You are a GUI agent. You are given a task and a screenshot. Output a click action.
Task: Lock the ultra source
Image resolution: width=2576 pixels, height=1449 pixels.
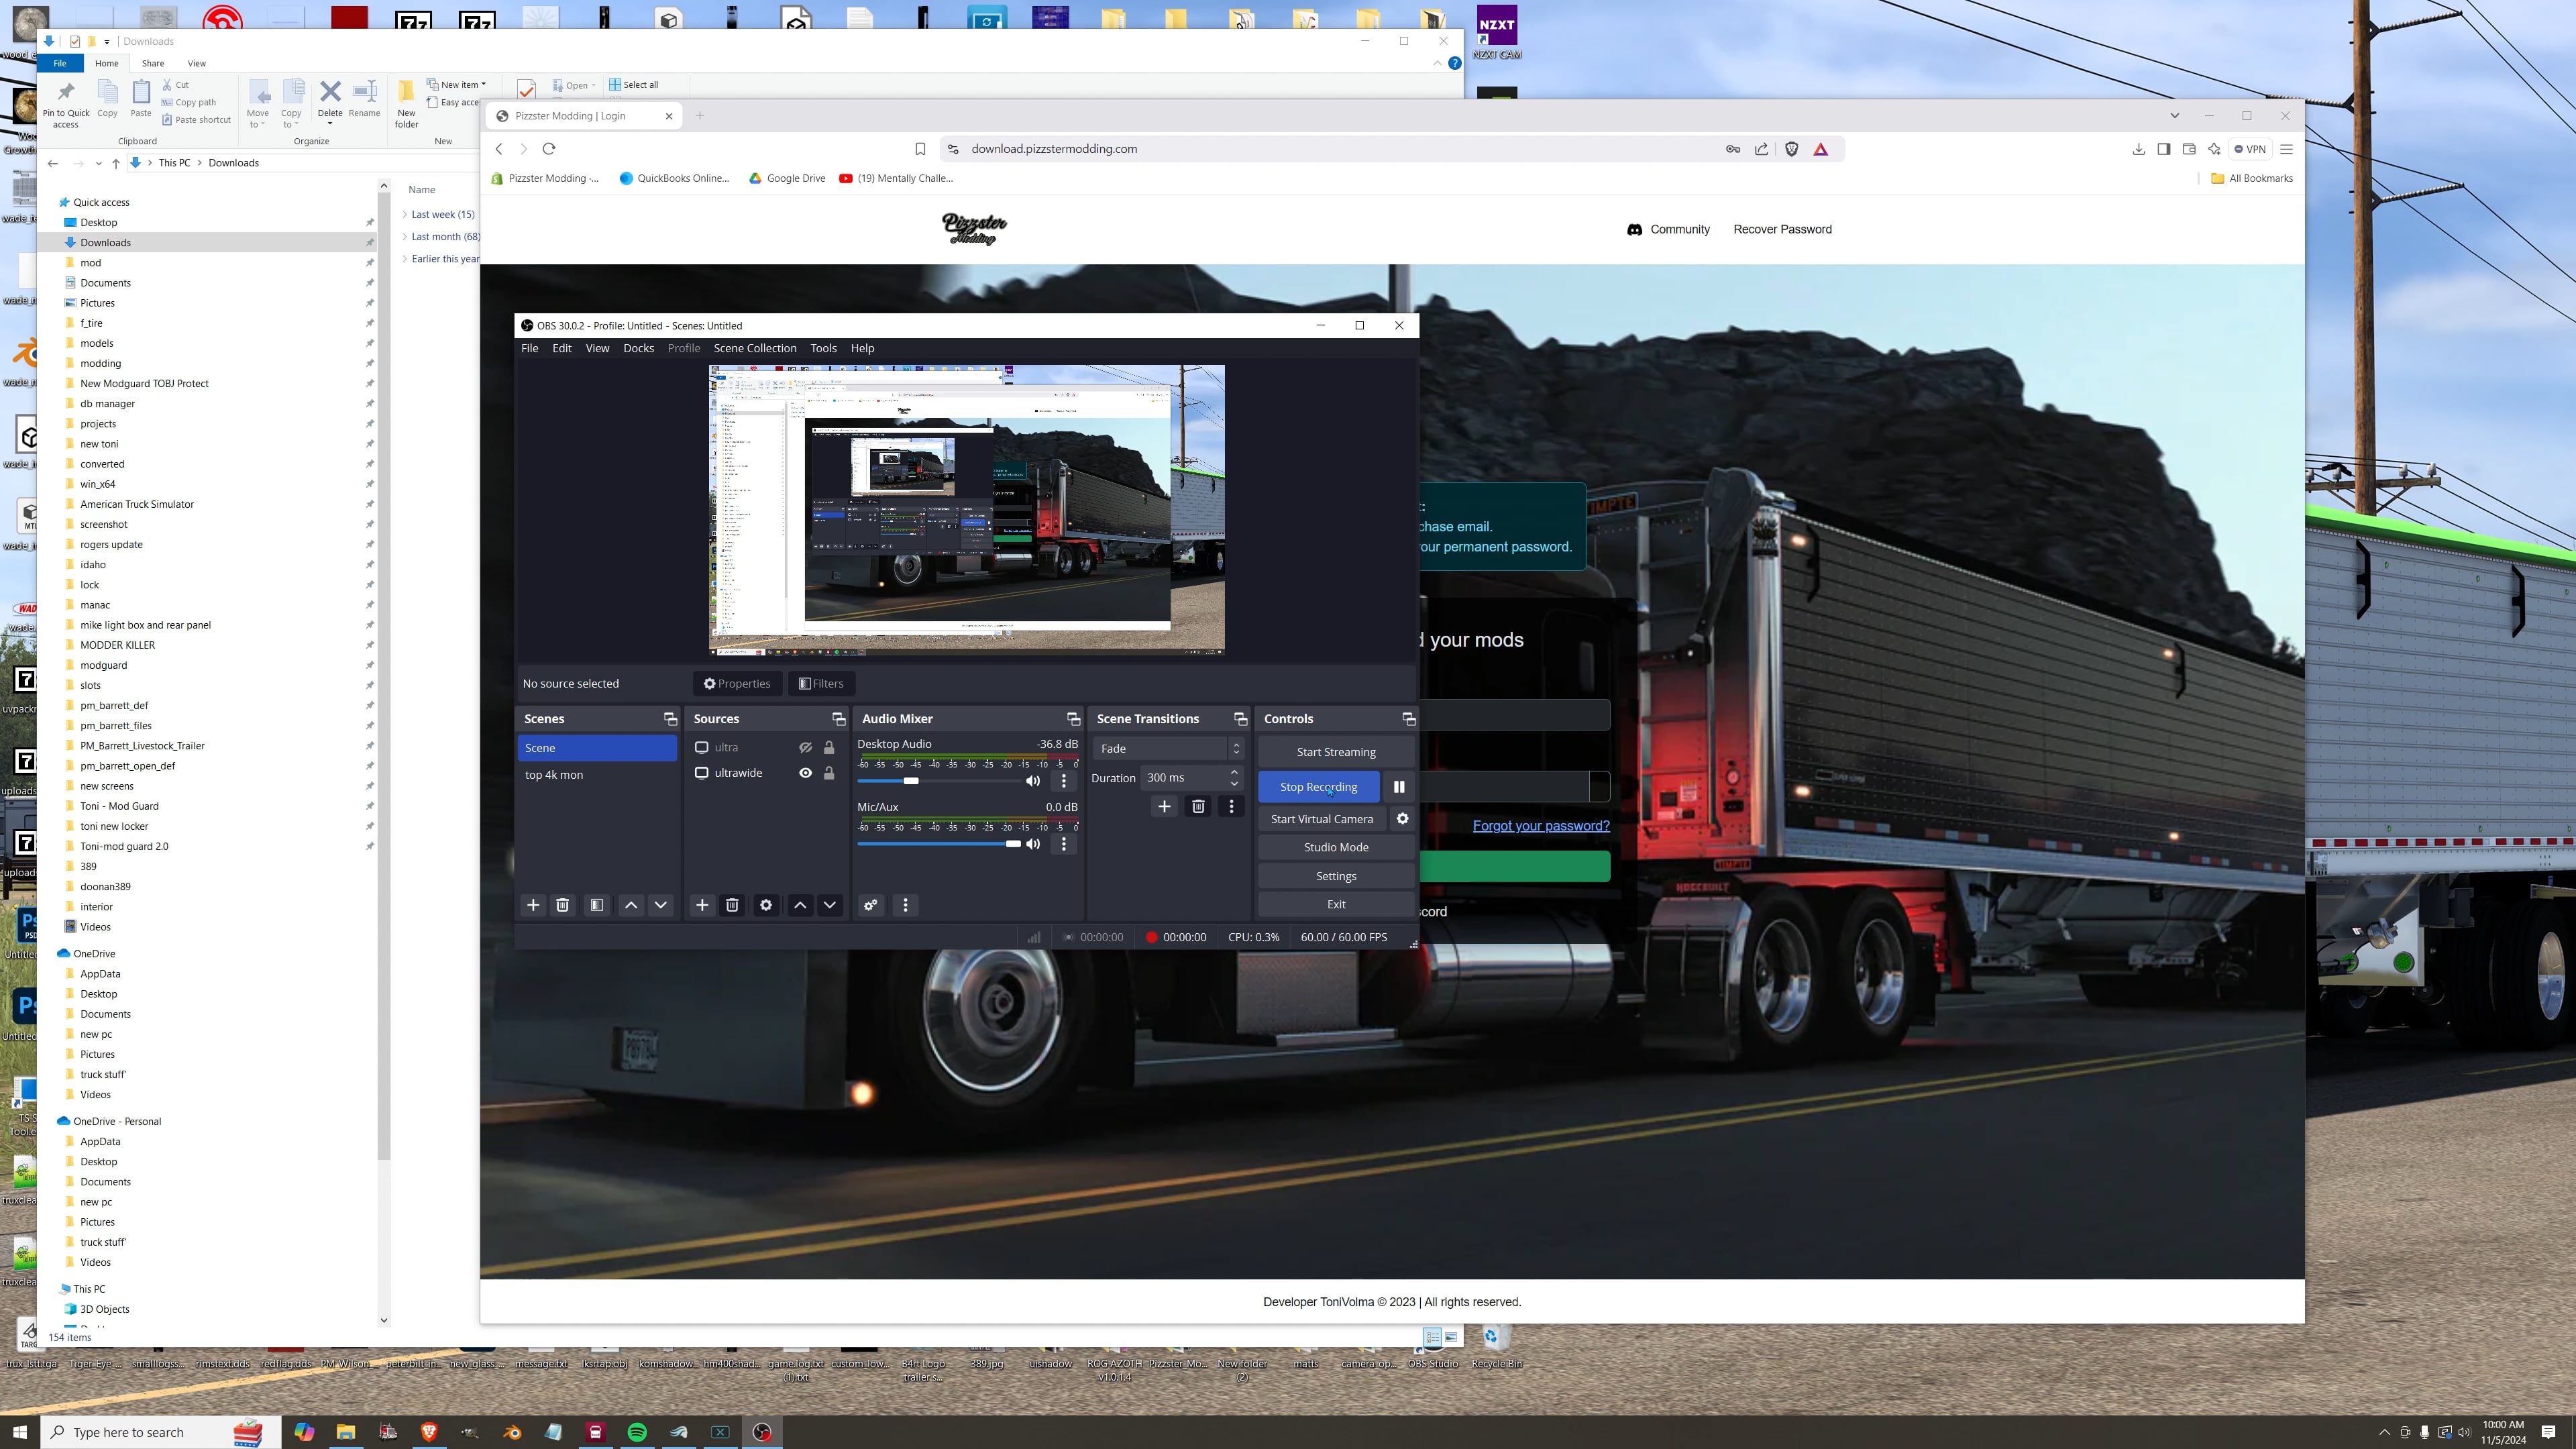click(x=828, y=747)
